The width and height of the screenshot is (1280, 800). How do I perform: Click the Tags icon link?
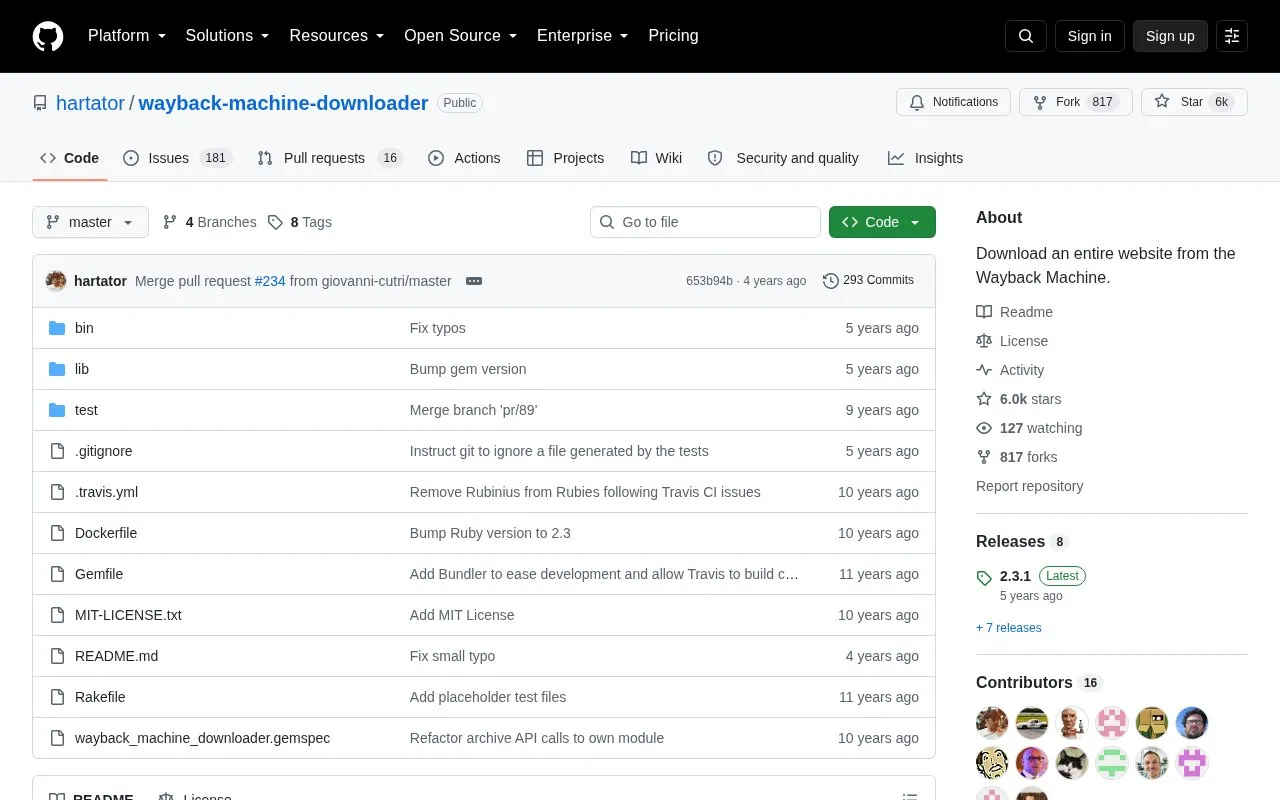299,222
